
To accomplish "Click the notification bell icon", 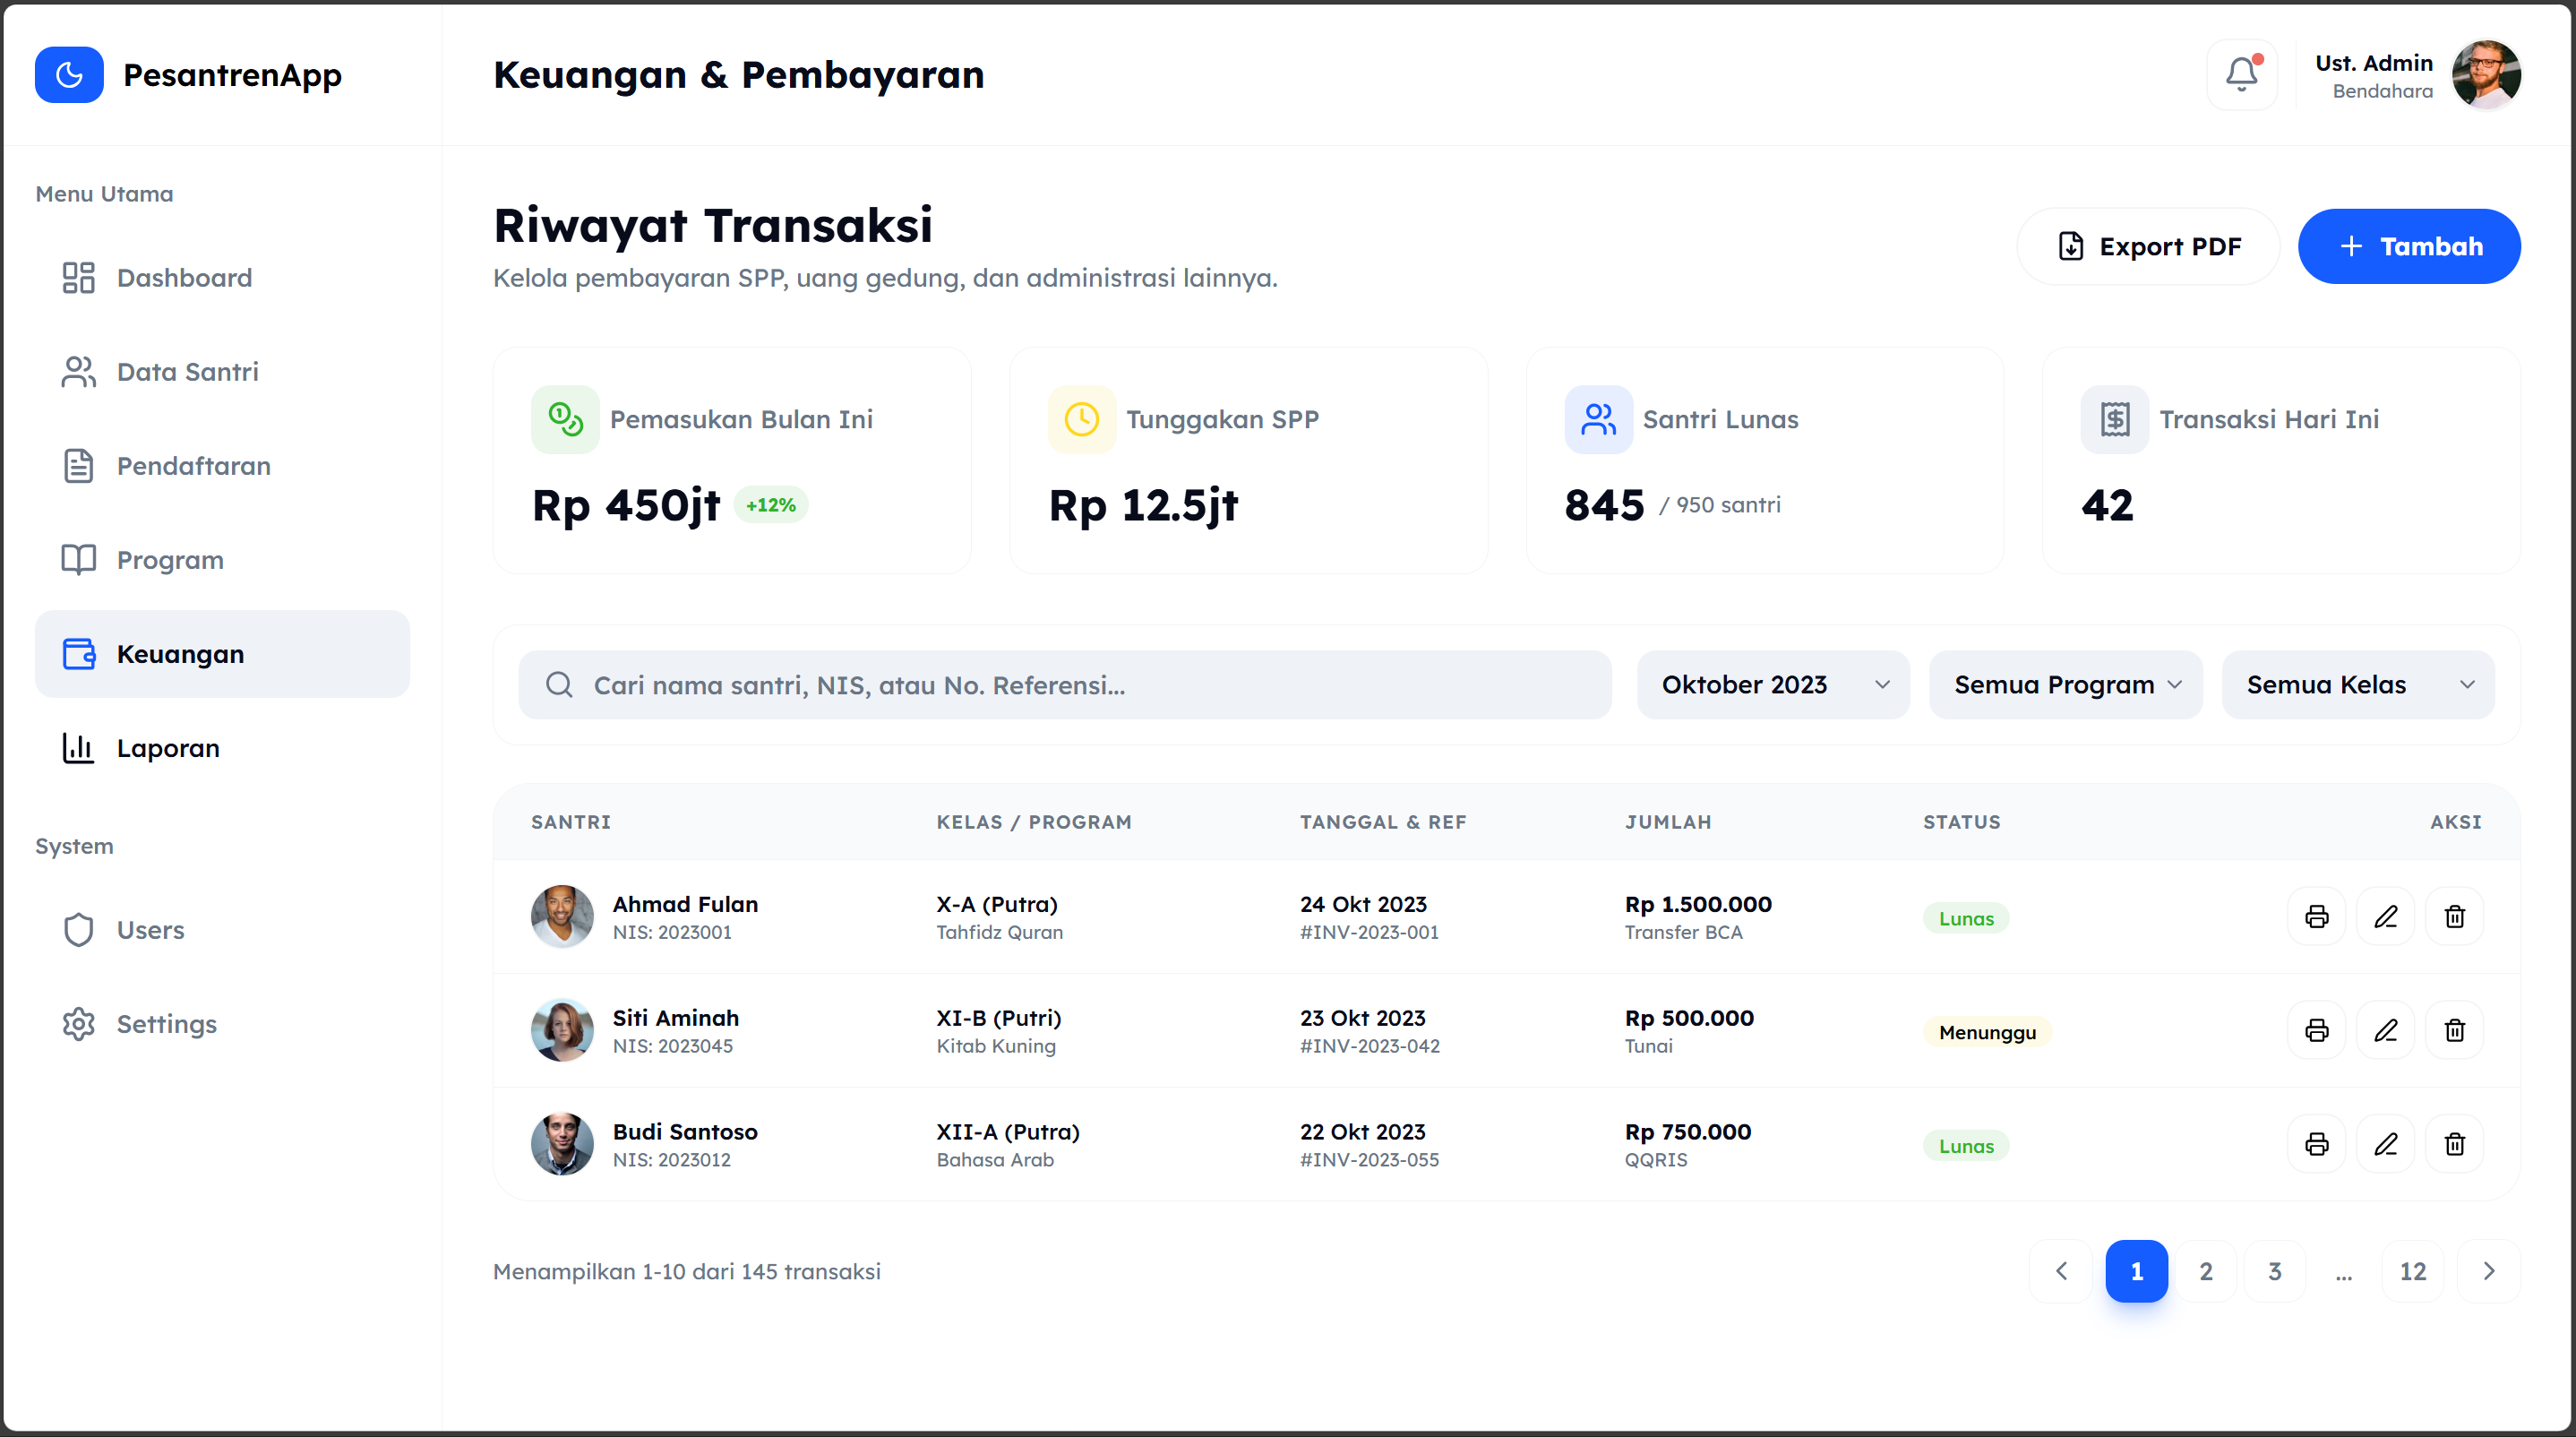I will click(2241, 75).
